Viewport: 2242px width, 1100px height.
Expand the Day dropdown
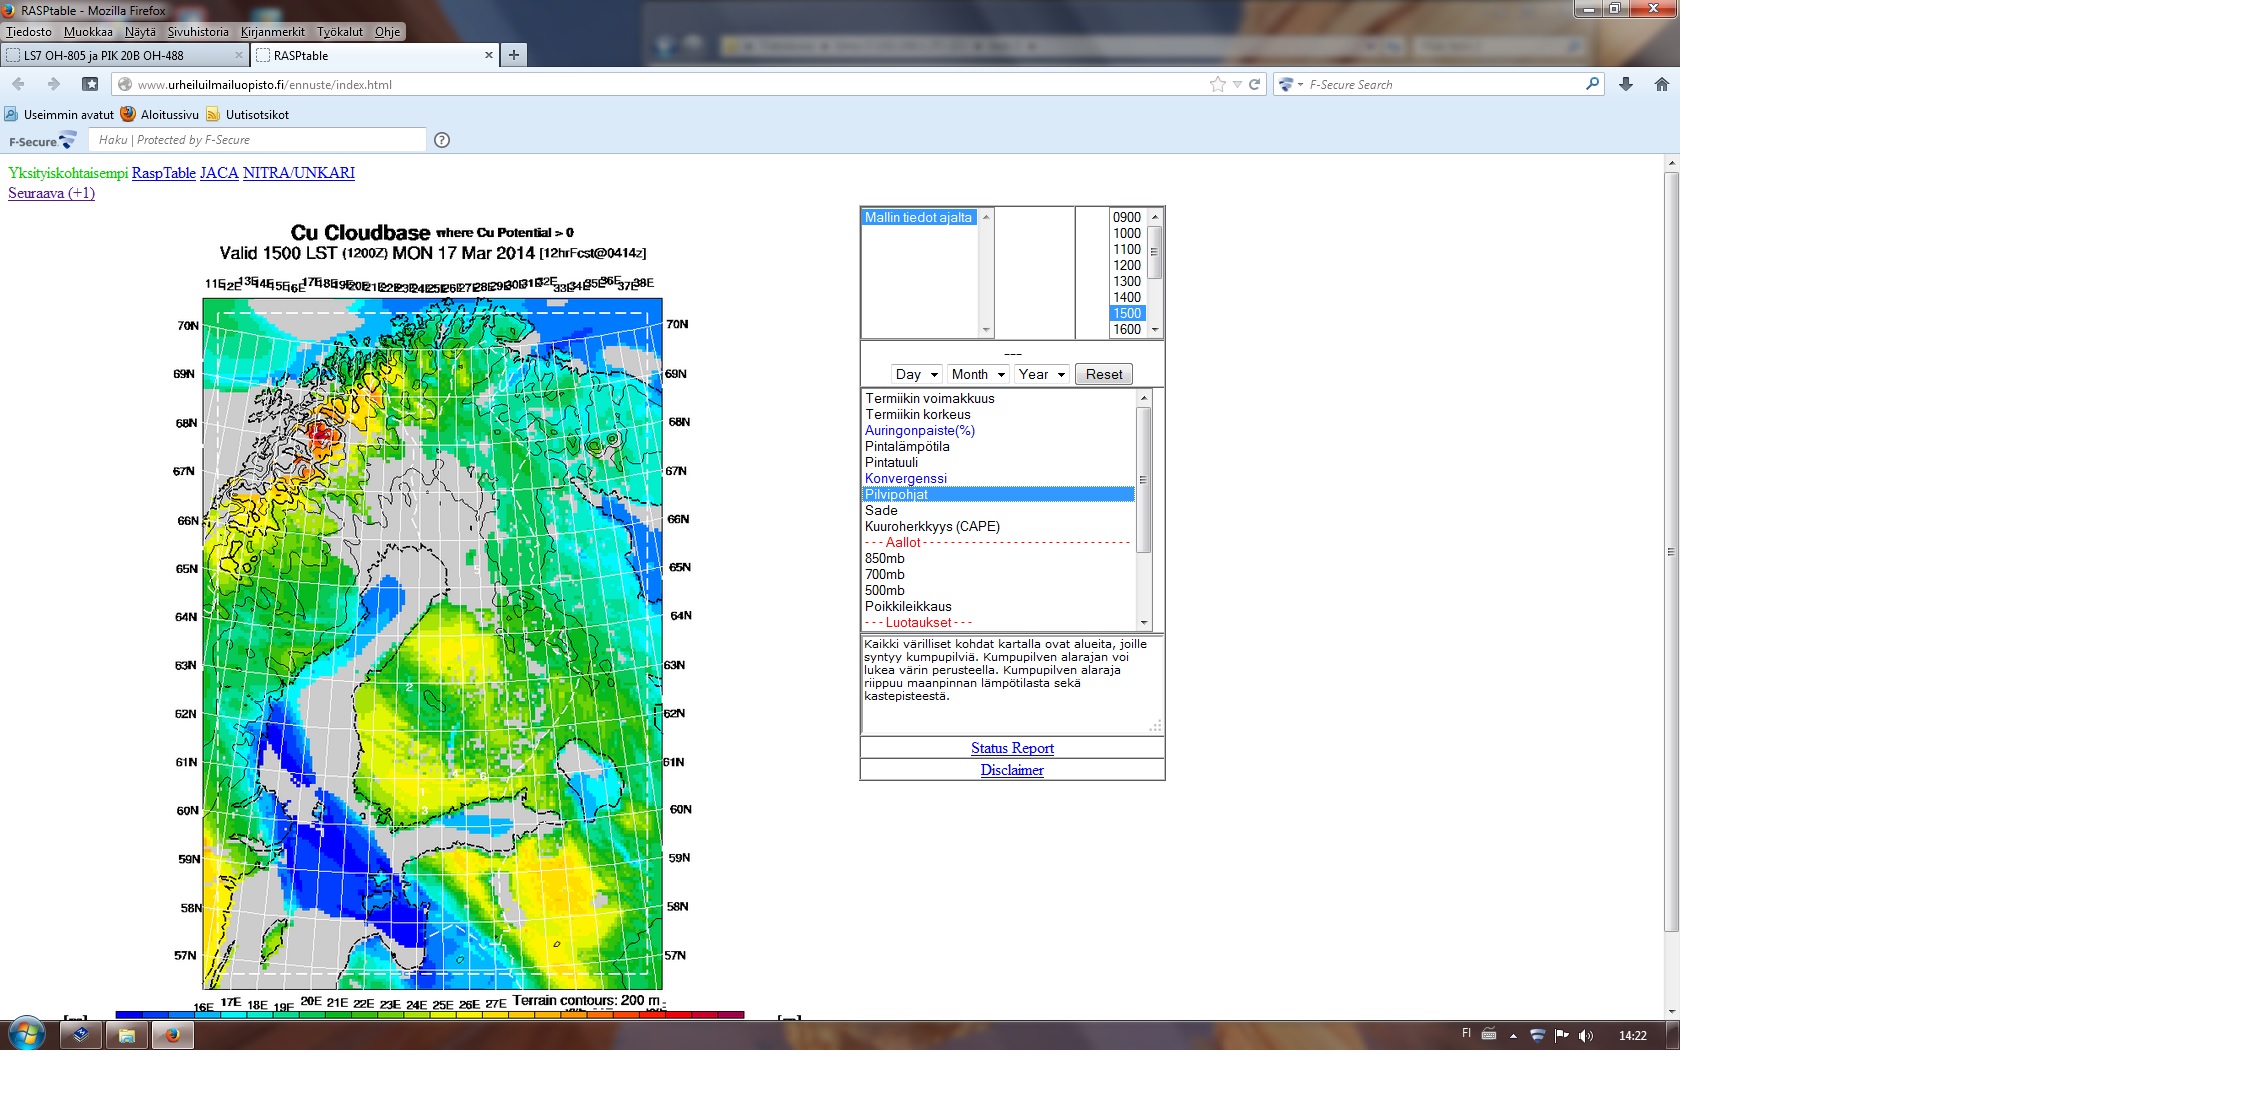pyautogui.click(x=917, y=374)
